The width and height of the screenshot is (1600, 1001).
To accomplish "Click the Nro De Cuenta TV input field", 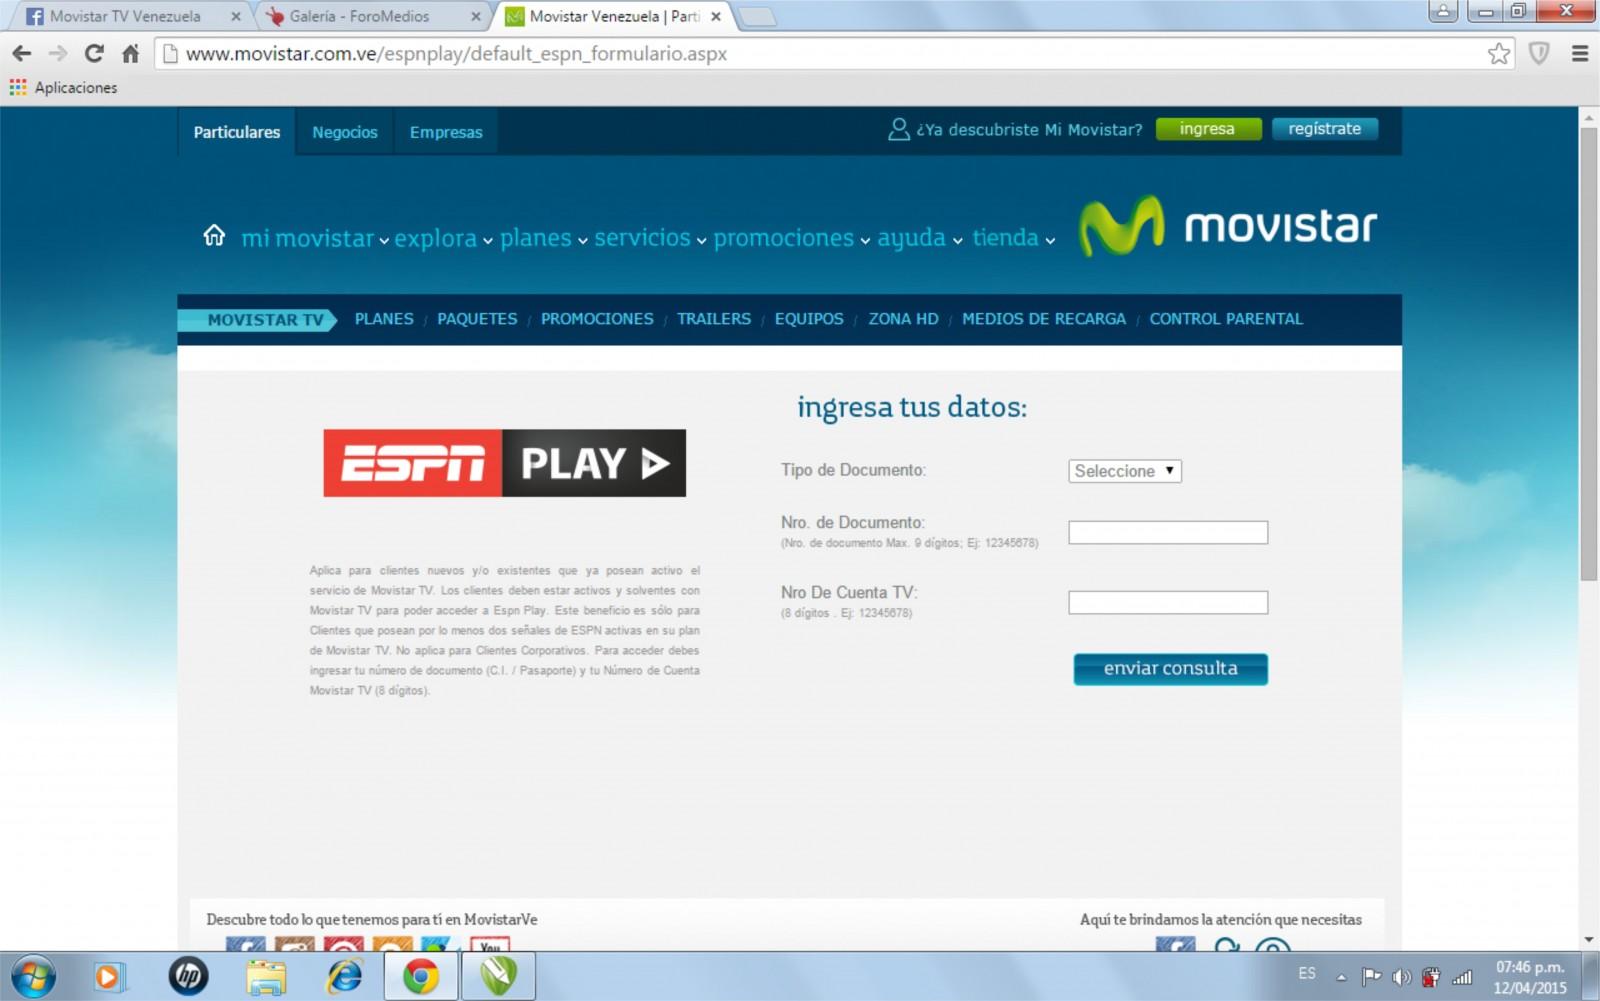I will pyautogui.click(x=1168, y=602).
